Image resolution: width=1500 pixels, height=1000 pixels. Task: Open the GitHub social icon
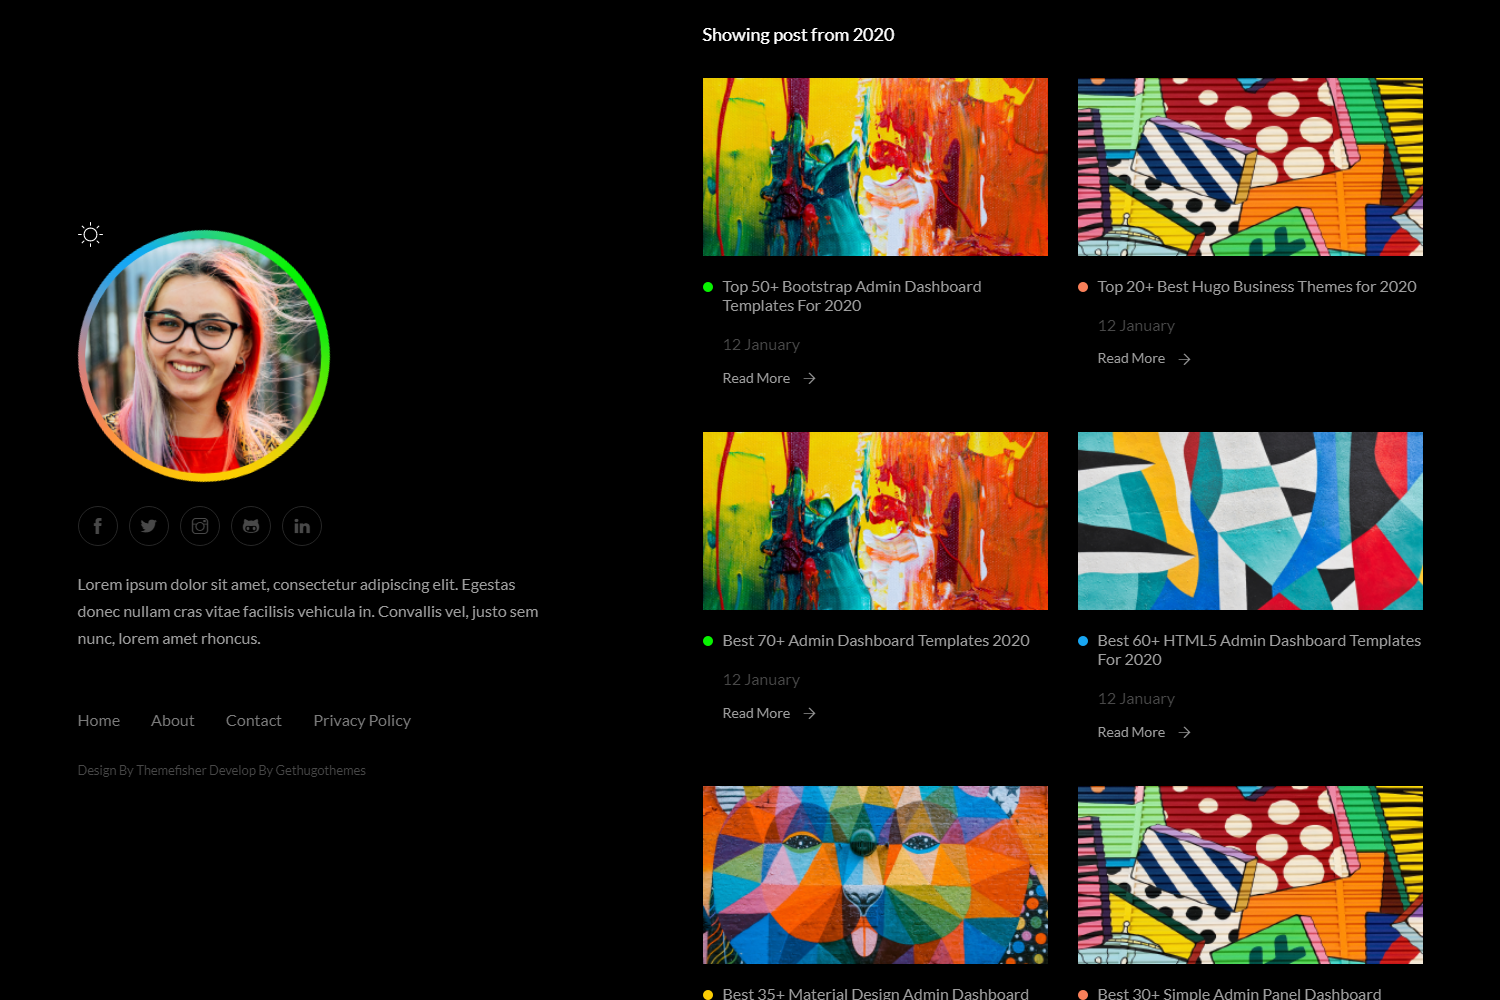[x=251, y=526]
